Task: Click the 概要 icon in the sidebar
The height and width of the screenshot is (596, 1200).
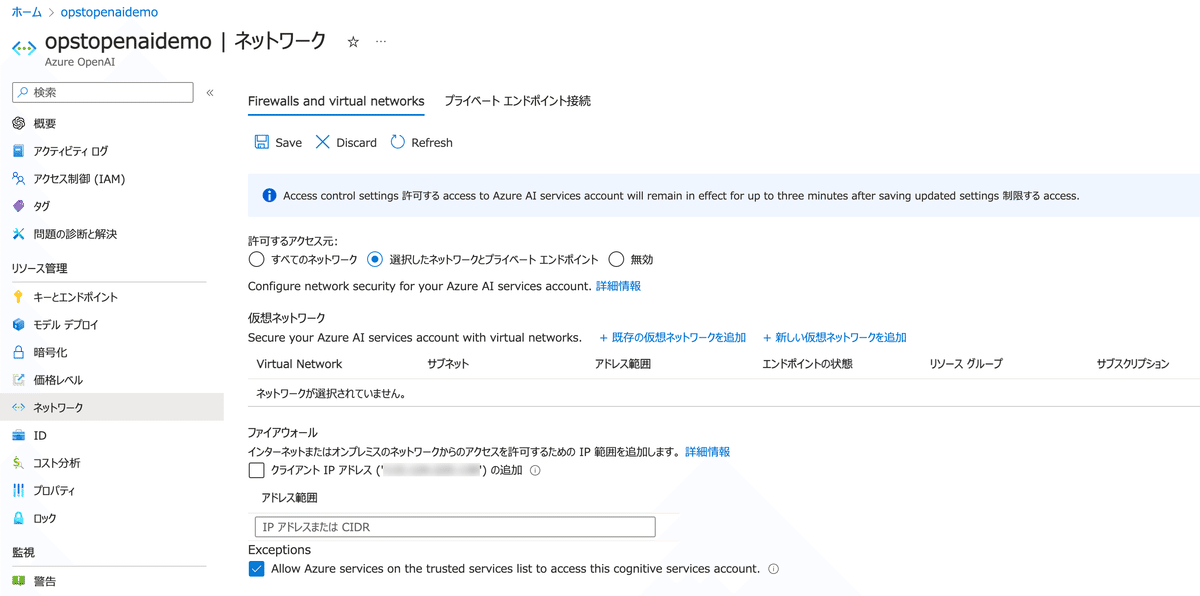Action: pos(18,123)
